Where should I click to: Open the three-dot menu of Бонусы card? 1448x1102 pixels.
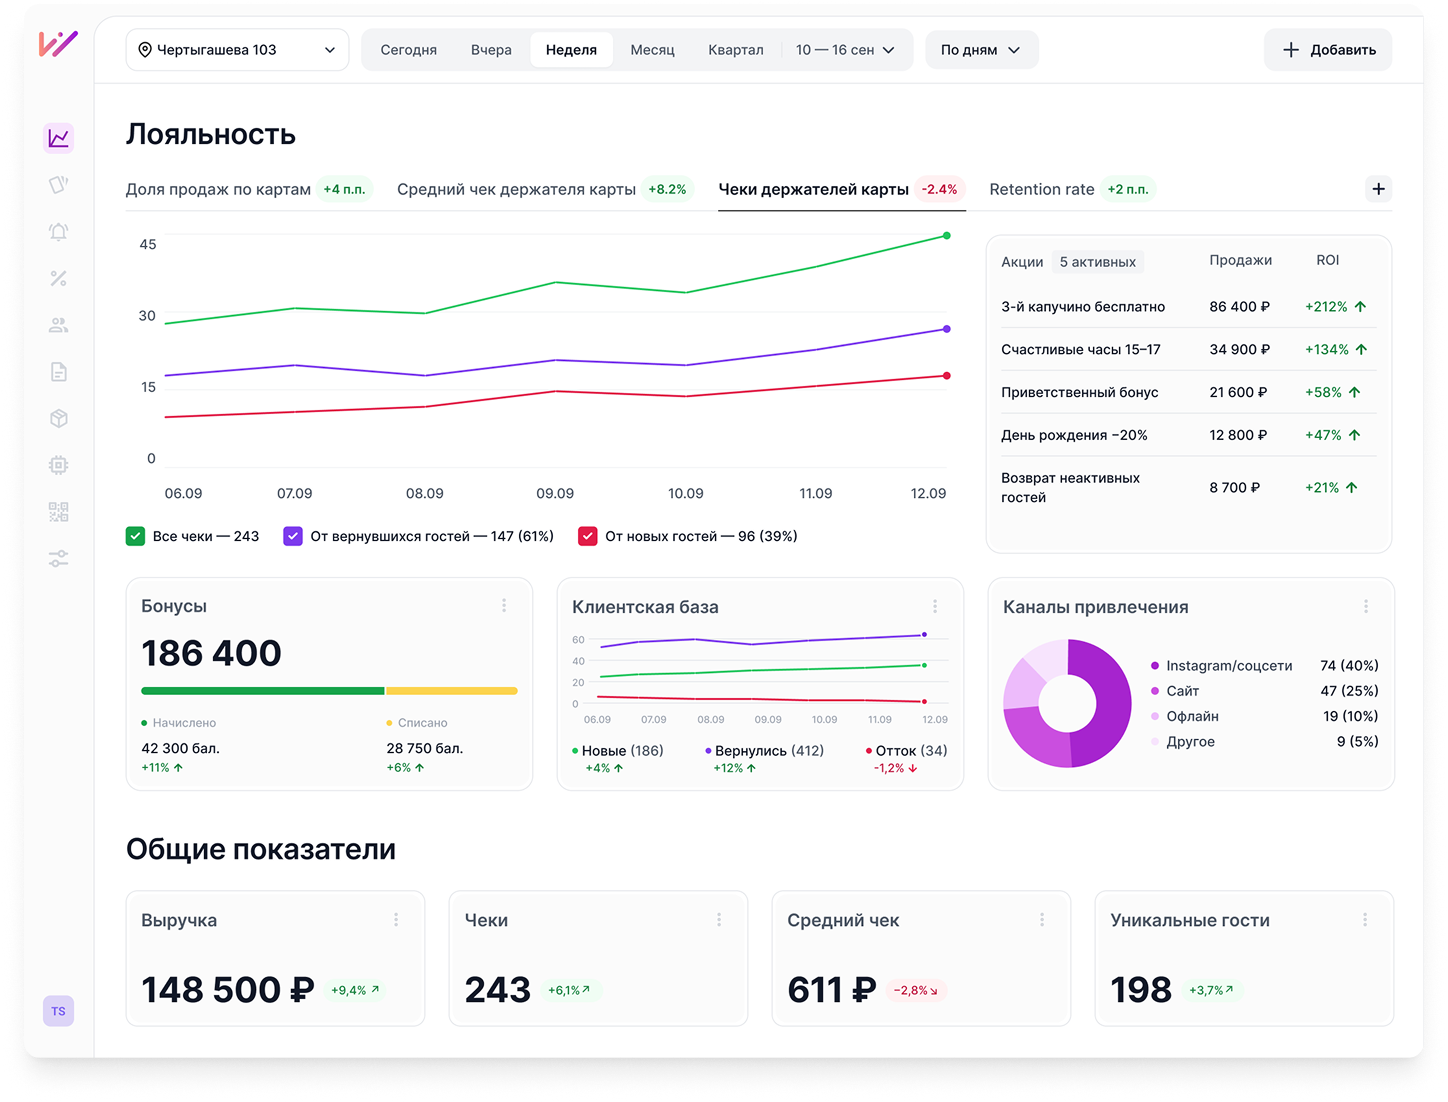(504, 606)
